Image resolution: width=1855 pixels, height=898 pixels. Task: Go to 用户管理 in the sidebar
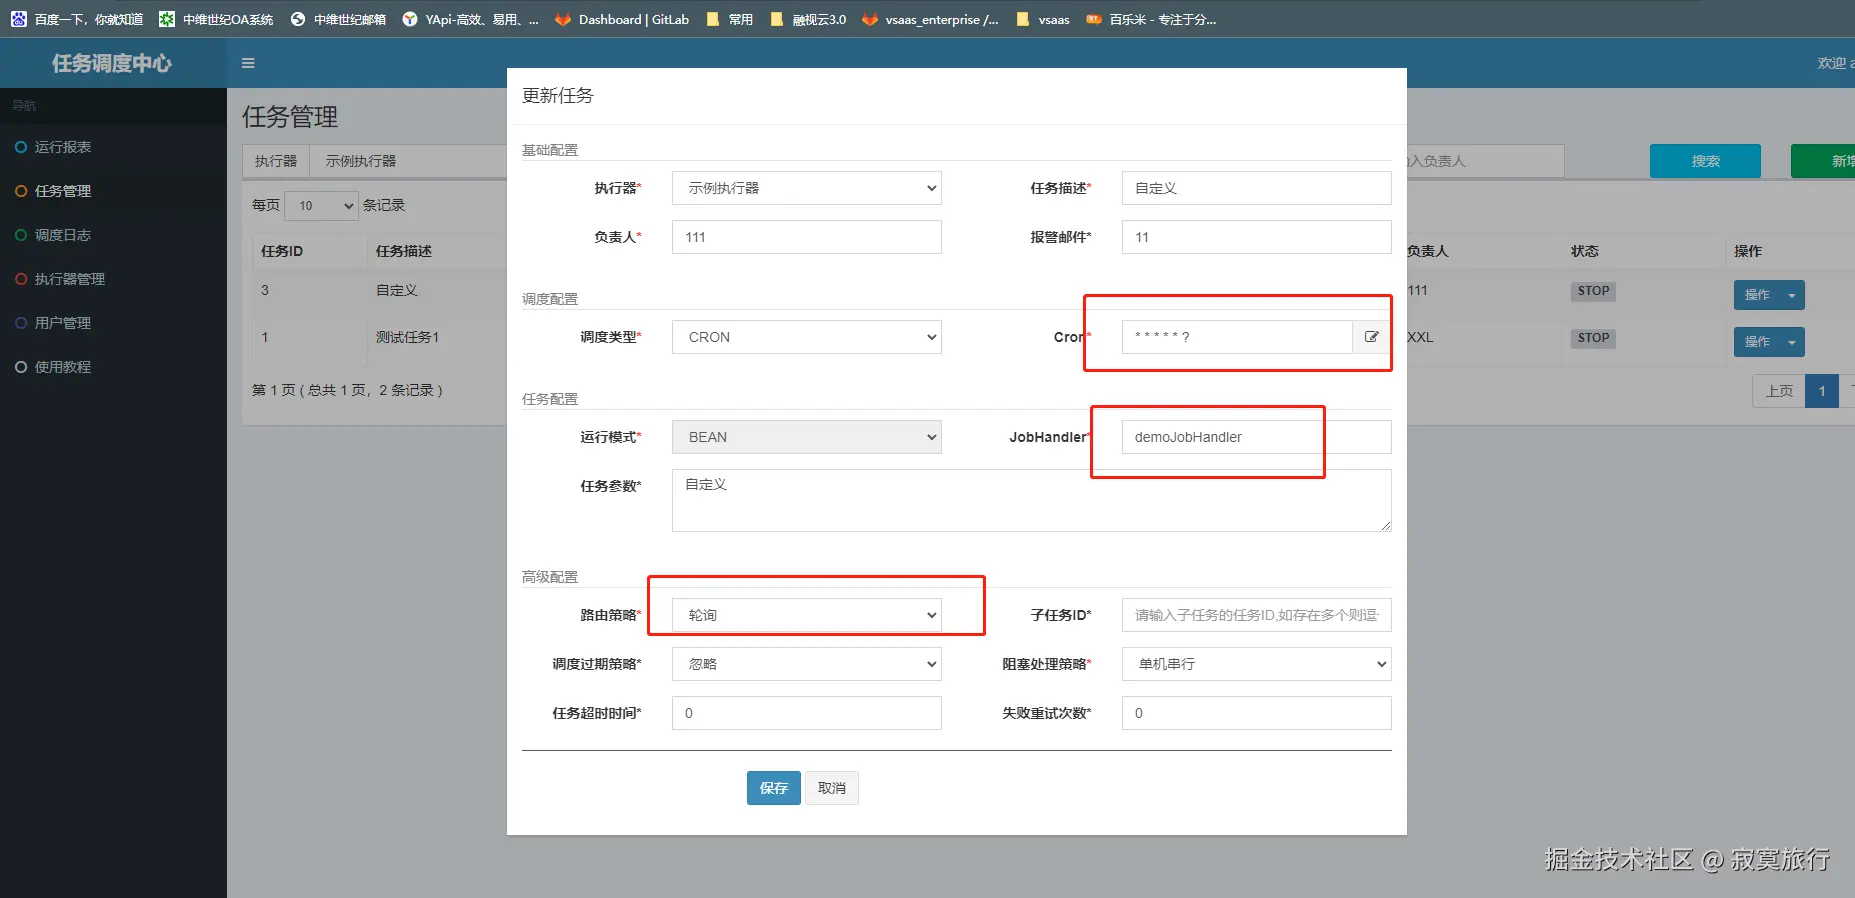pos(63,323)
